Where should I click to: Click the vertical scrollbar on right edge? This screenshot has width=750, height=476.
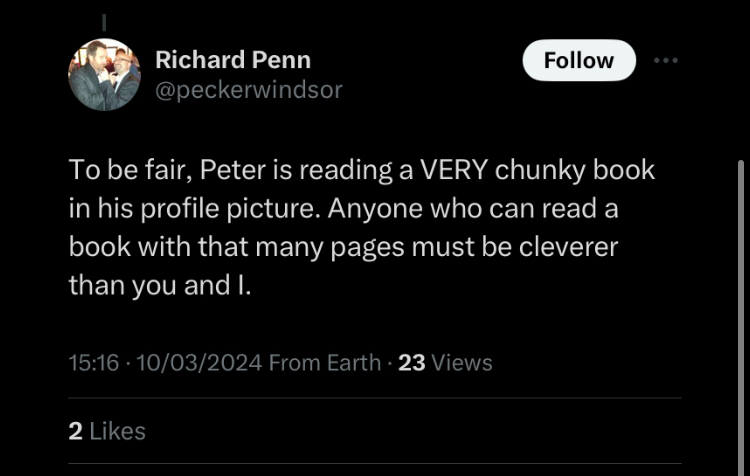click(741, 300)
